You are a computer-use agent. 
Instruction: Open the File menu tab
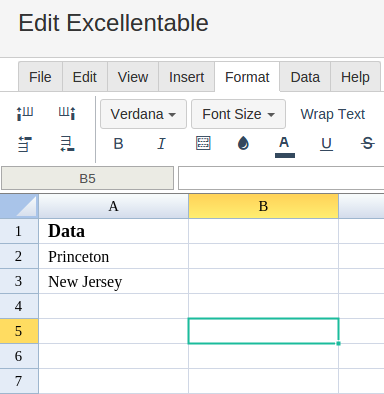click(x=40, y=77)
